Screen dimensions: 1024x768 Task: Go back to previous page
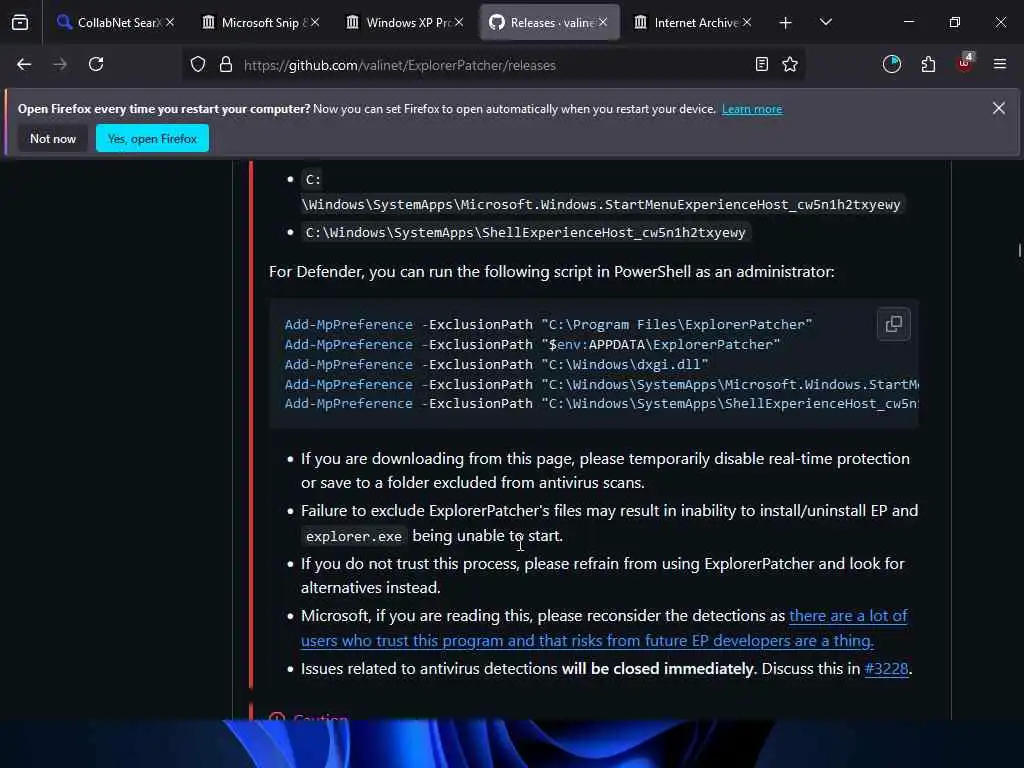click(24, 64)
